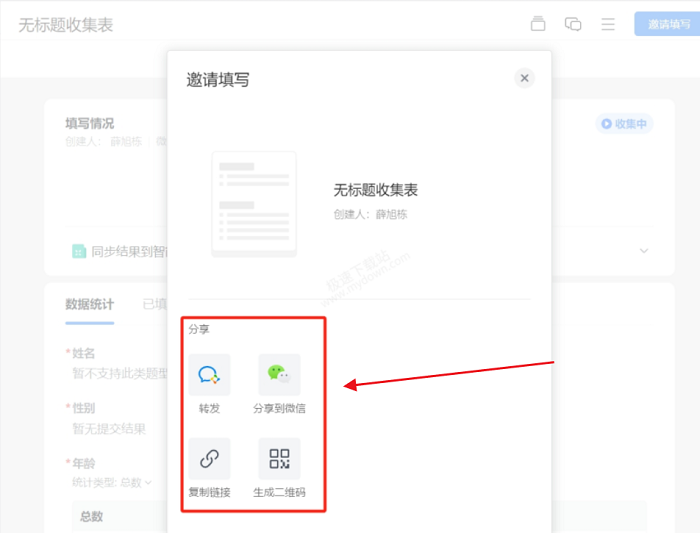Share the form to WeChat
Screen dimensions: 700x533
pyautogui.click(x=279, y=375)
